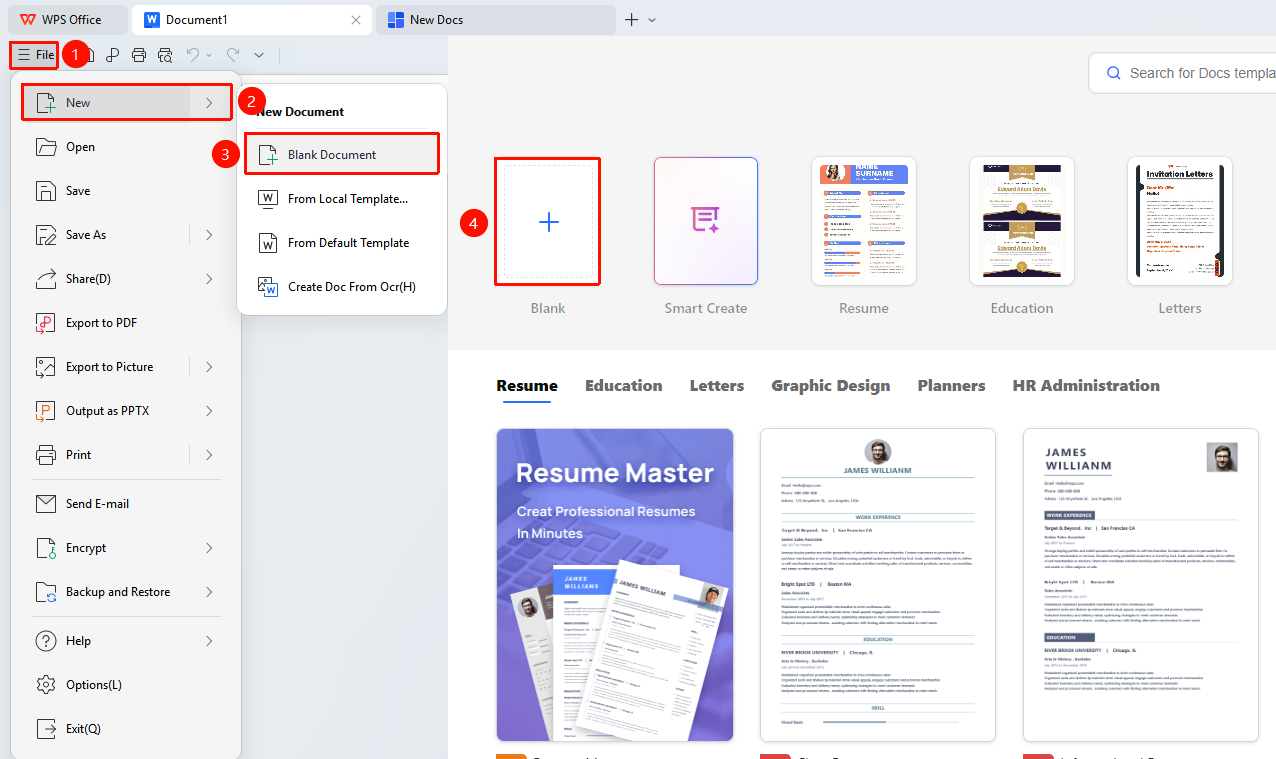Close the Document1 tab
This screenshot has height=759, width=1276.
click(356, 20)
